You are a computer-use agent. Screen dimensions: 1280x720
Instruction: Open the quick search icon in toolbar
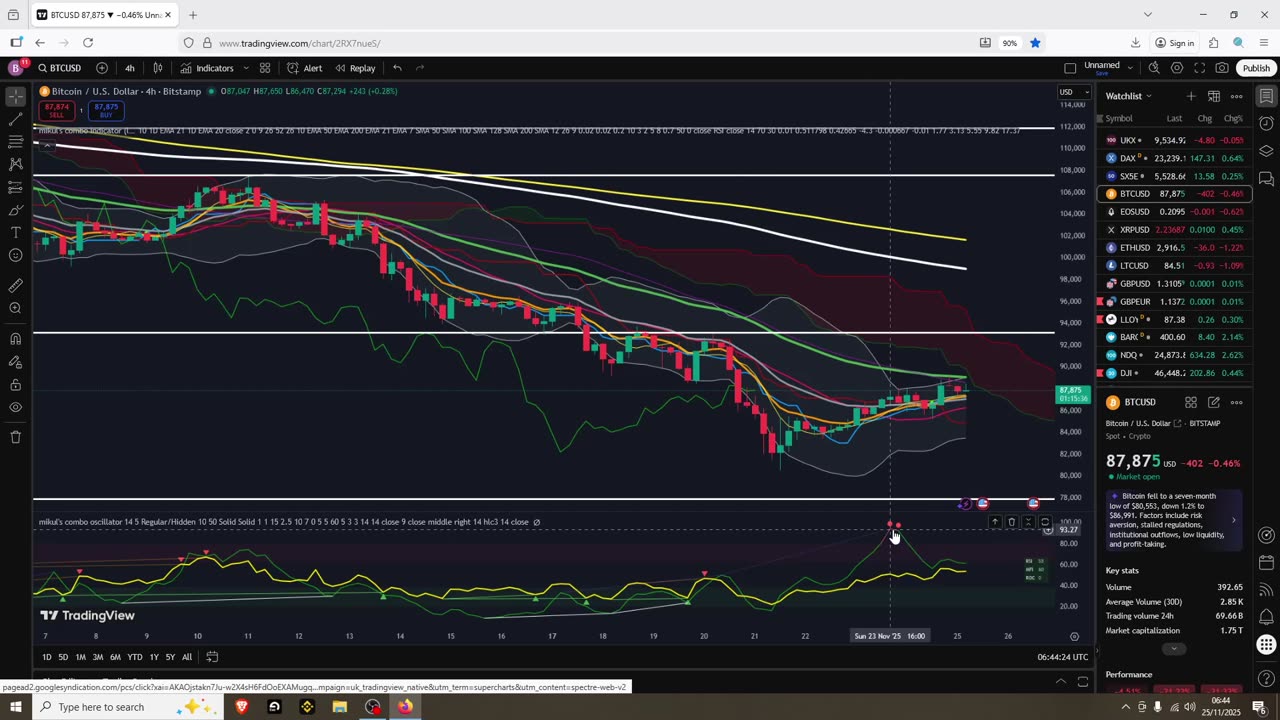click(1154, 68)
